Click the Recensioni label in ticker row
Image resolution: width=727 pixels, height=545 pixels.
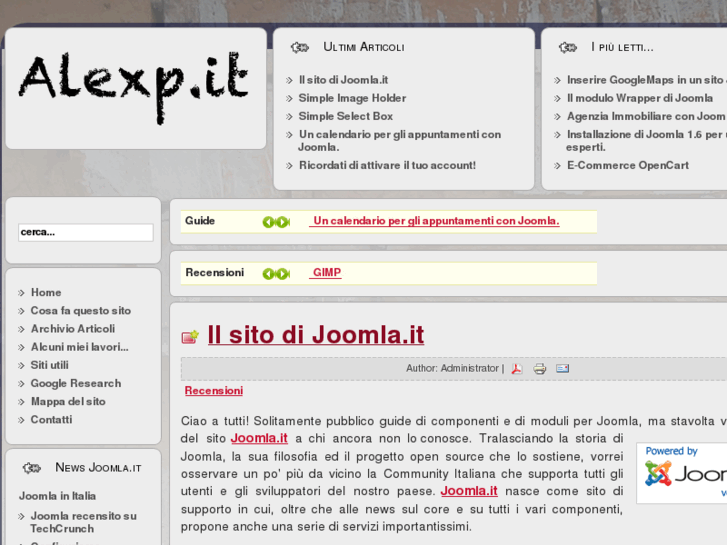coord(215,273)
